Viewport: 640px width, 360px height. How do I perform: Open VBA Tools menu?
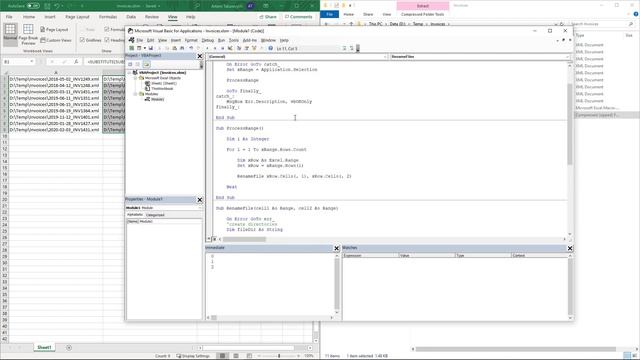233,40
